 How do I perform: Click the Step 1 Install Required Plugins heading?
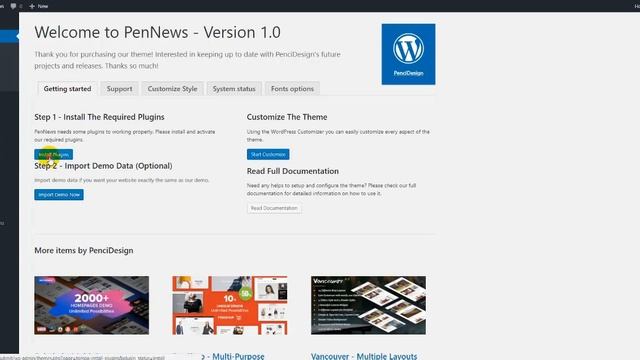(x=99, y=117)
